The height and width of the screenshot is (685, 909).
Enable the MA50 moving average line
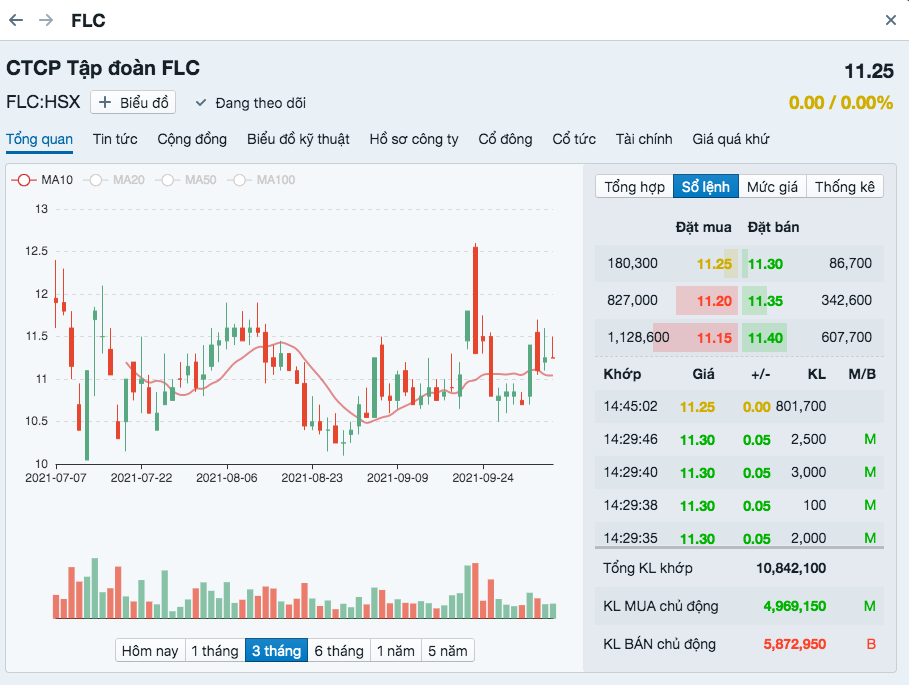click(x=186, y=180)
